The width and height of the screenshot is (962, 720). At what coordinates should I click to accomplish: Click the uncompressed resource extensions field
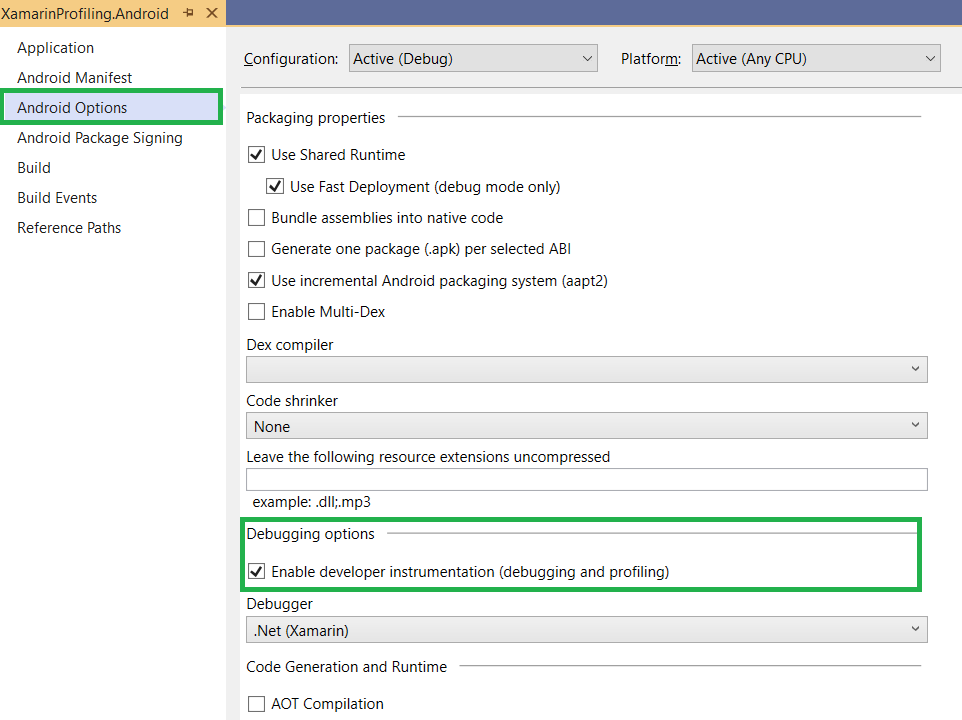coord(587,480)
